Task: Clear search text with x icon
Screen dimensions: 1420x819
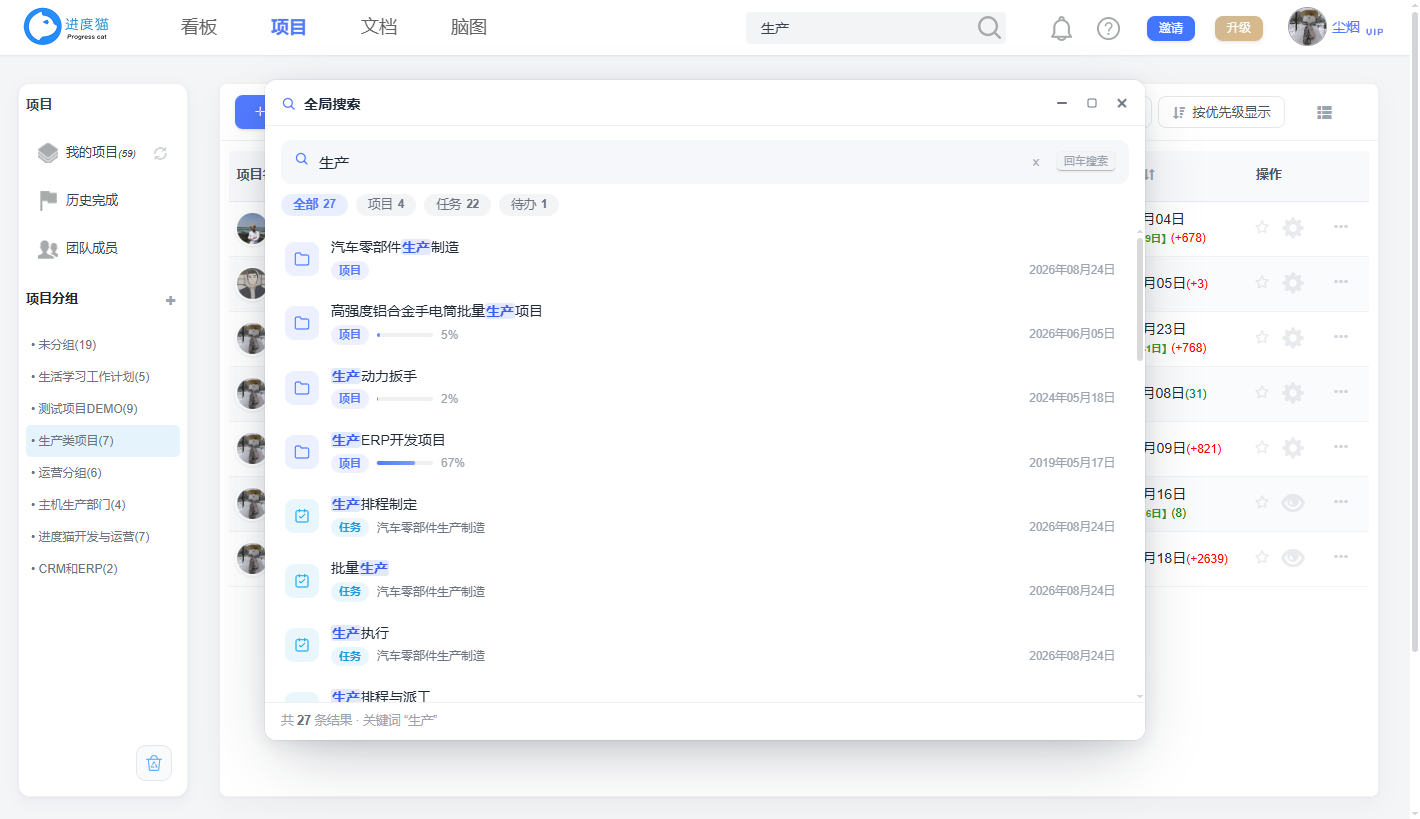Action: click(1036, 162)
